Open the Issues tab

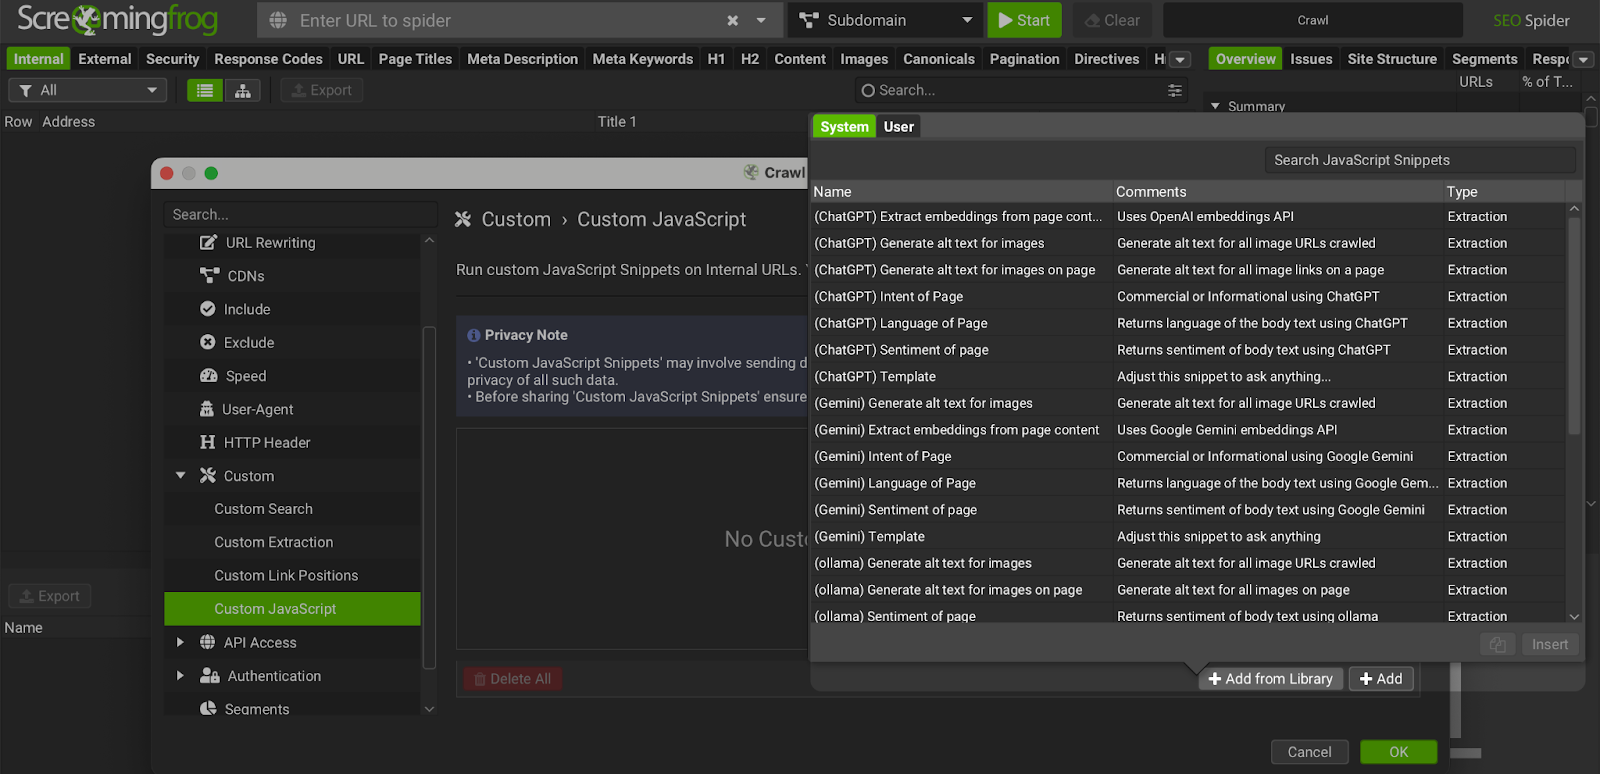(x=1311, y=59)
